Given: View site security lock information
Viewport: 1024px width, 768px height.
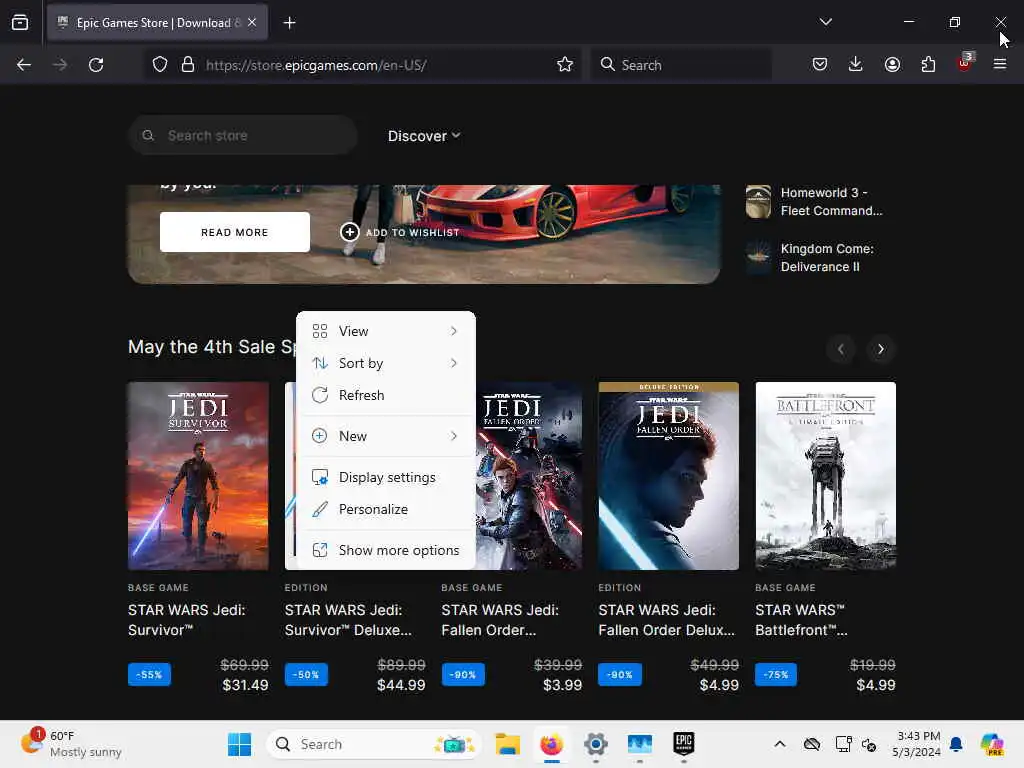Looking at the screenshot, I should [x=188, y=65].
